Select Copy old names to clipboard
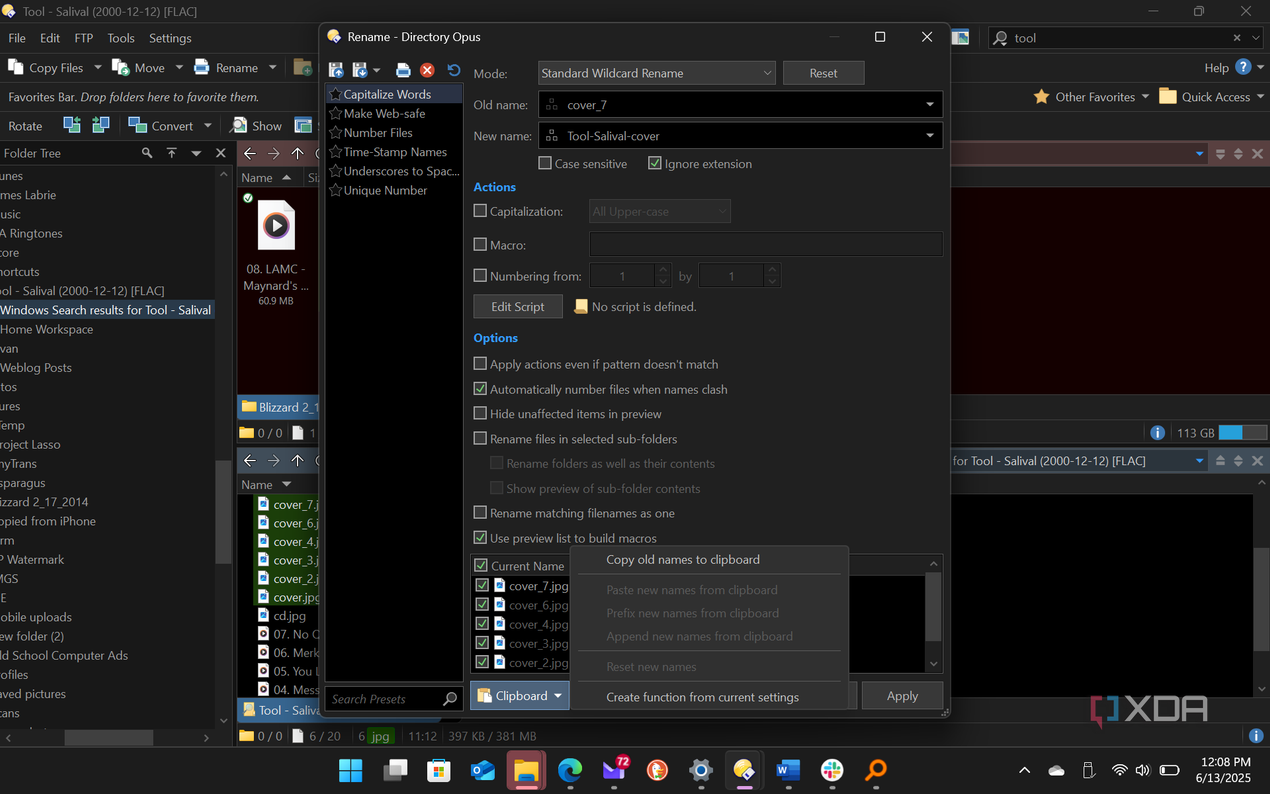The width and height of the screenshot is (1270, 794). click(683, 560)
